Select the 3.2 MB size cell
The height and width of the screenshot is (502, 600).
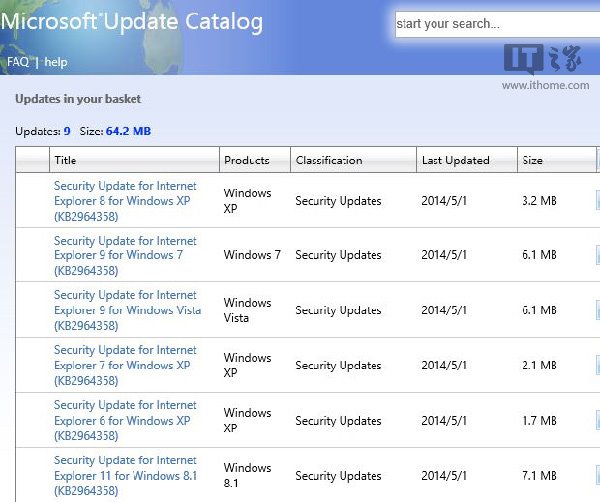540,201
